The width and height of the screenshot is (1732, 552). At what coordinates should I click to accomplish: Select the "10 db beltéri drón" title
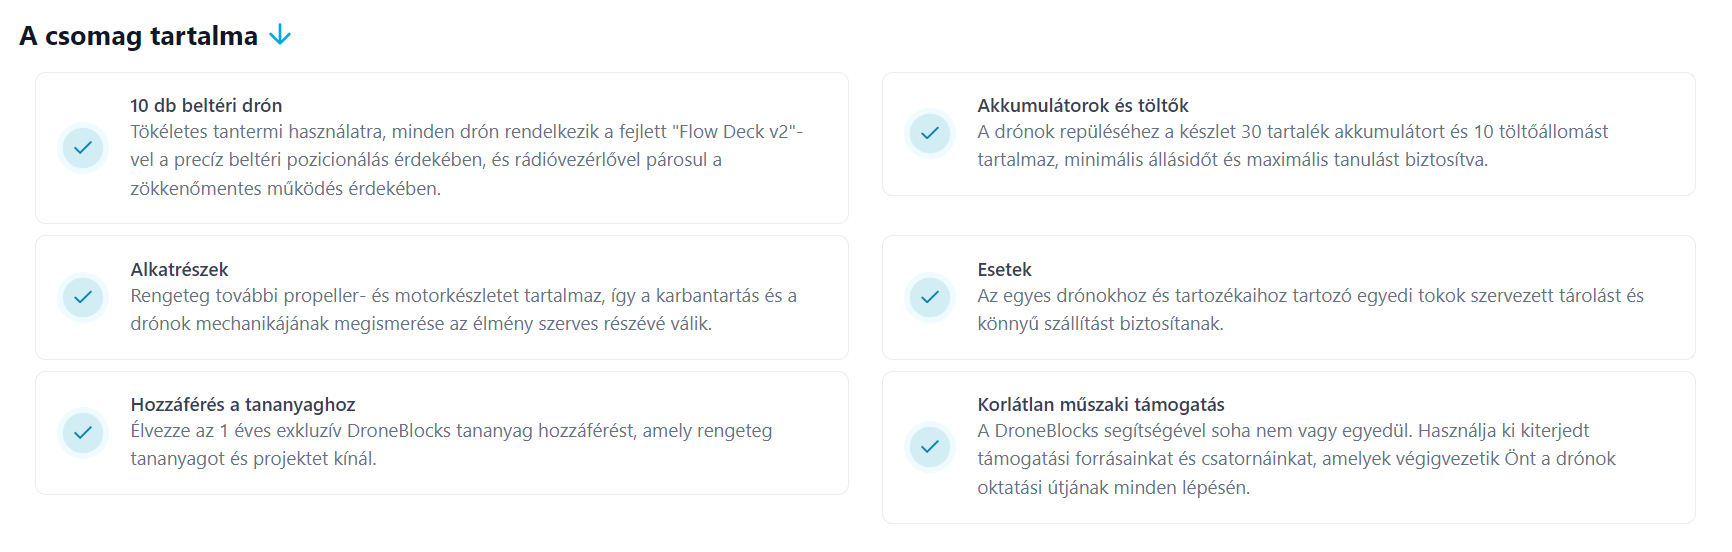pos(206,105)
